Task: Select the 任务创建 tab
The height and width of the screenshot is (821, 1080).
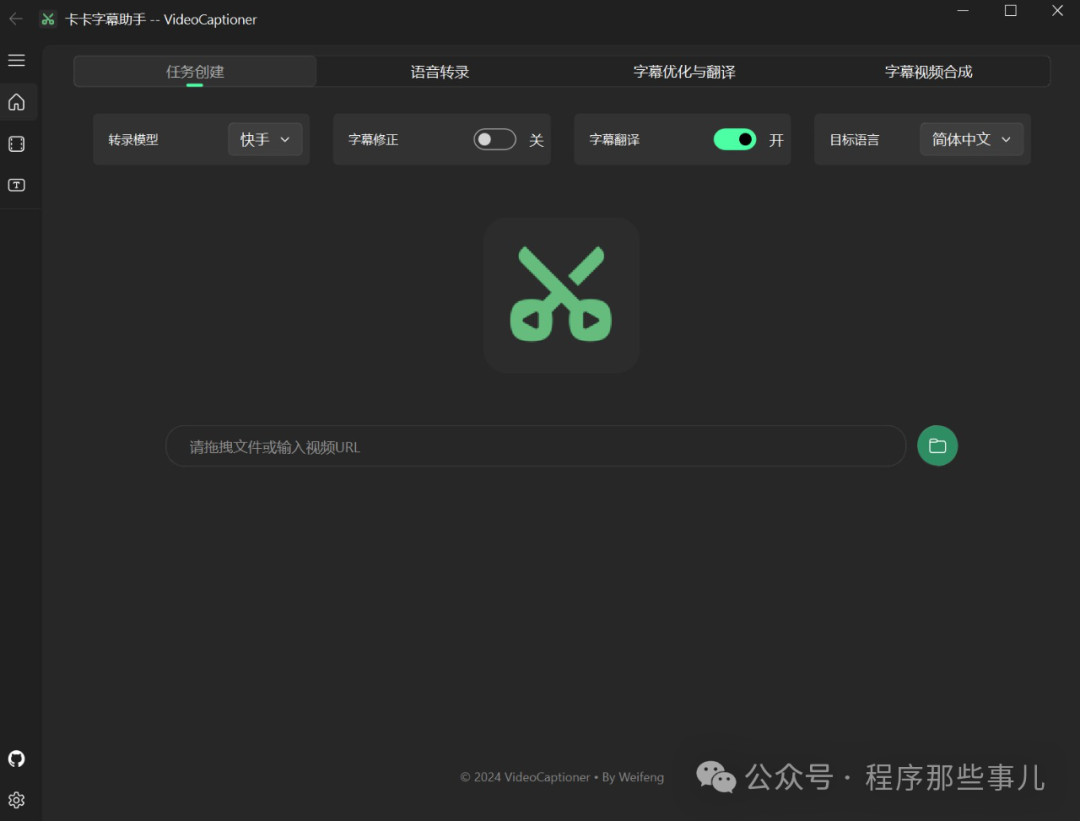Action: click(x=195, y=72)
